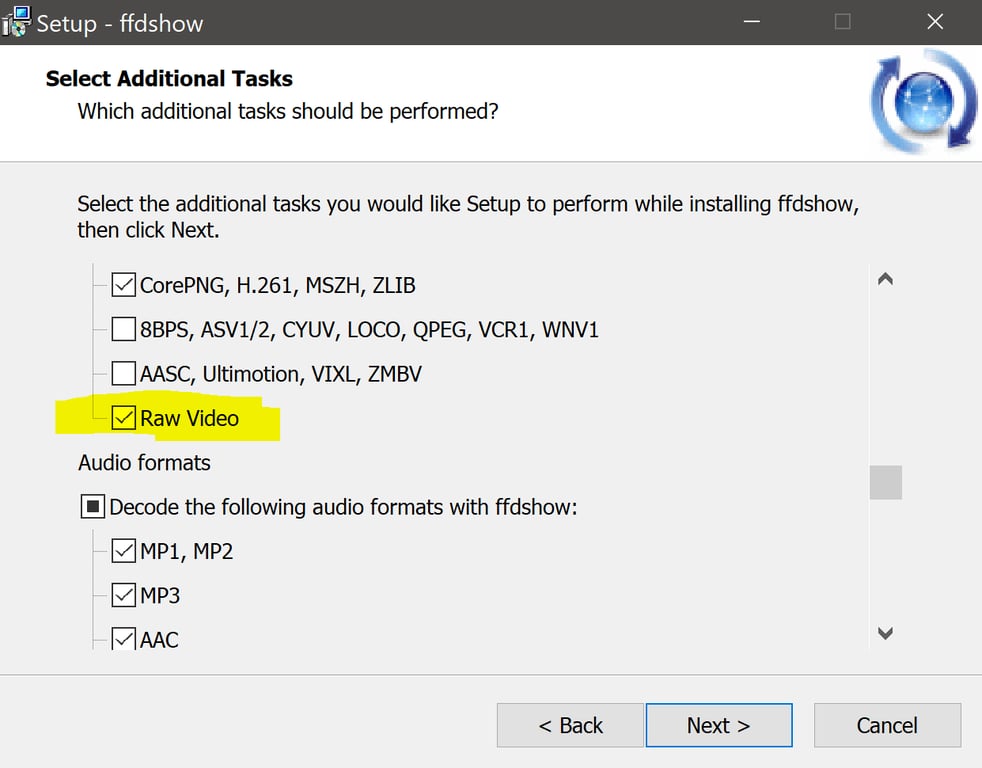The height and width of the screenshot is (768, 982).
Task: Enable AASC, Ultimotion, VIXL, ZMBV checkbox
Action: 124,374
